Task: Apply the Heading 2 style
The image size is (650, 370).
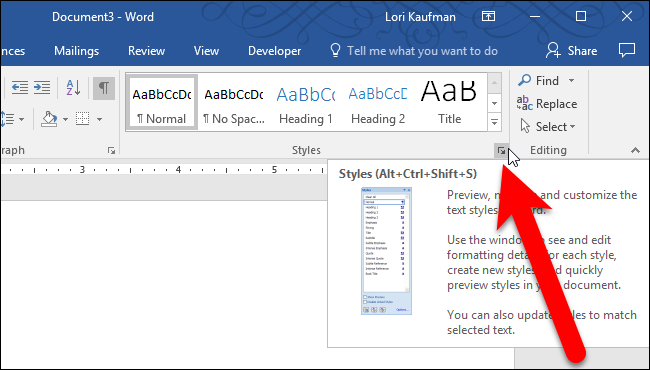Action: [x=378, y=102]
